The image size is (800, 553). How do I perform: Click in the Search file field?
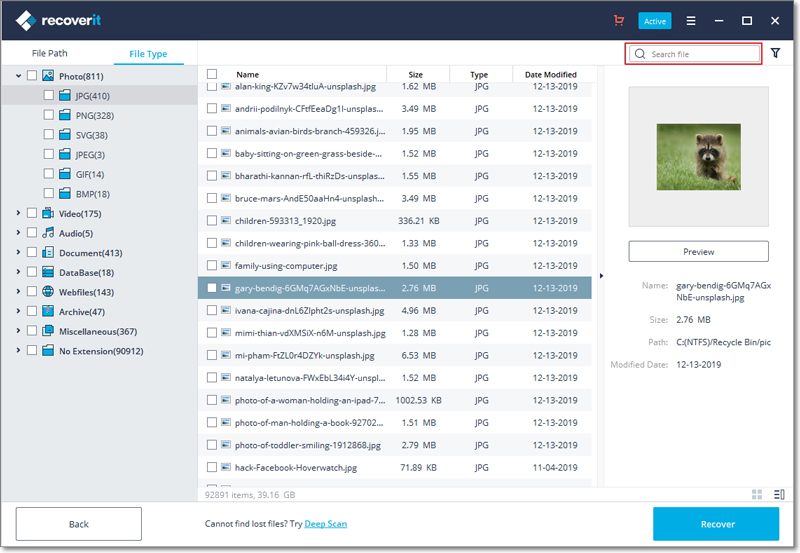[693, 54]
